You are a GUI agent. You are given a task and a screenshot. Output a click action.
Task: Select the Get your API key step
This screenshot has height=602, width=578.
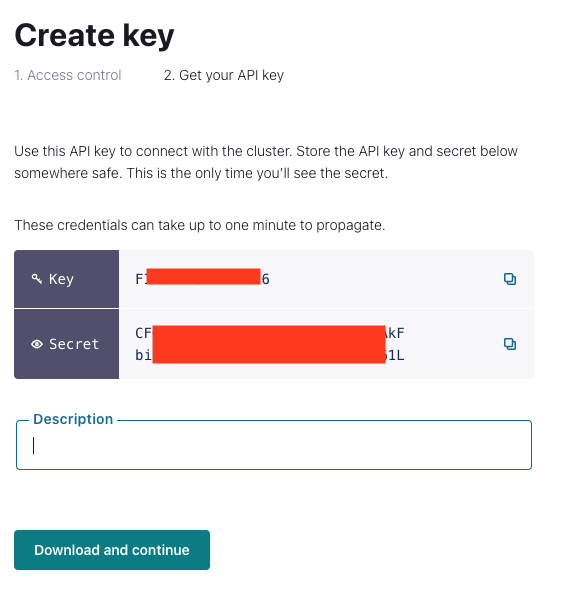click(x=224, y=75)
